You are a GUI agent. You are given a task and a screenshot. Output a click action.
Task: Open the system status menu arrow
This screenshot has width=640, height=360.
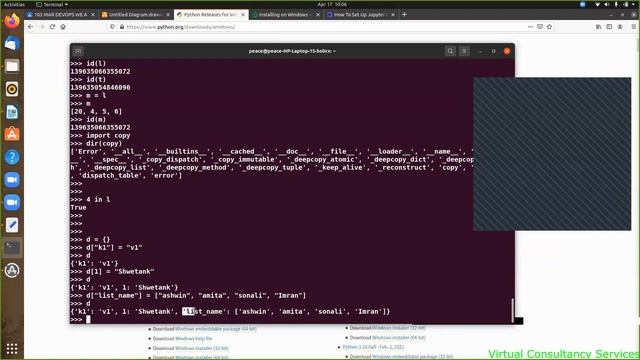pos(634,4)
